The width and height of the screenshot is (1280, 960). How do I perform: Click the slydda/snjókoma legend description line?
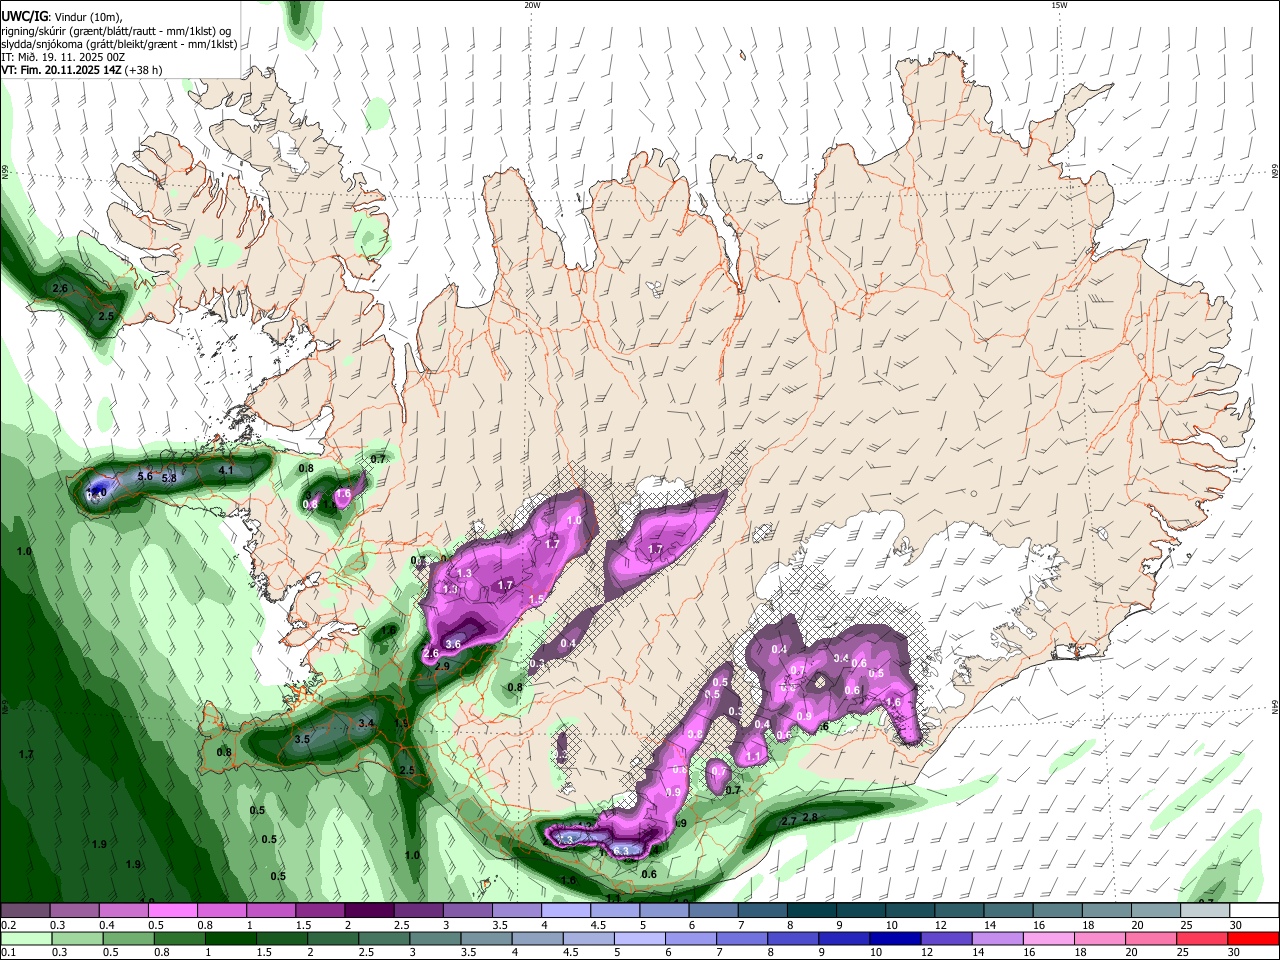click(x=119, y=44)
